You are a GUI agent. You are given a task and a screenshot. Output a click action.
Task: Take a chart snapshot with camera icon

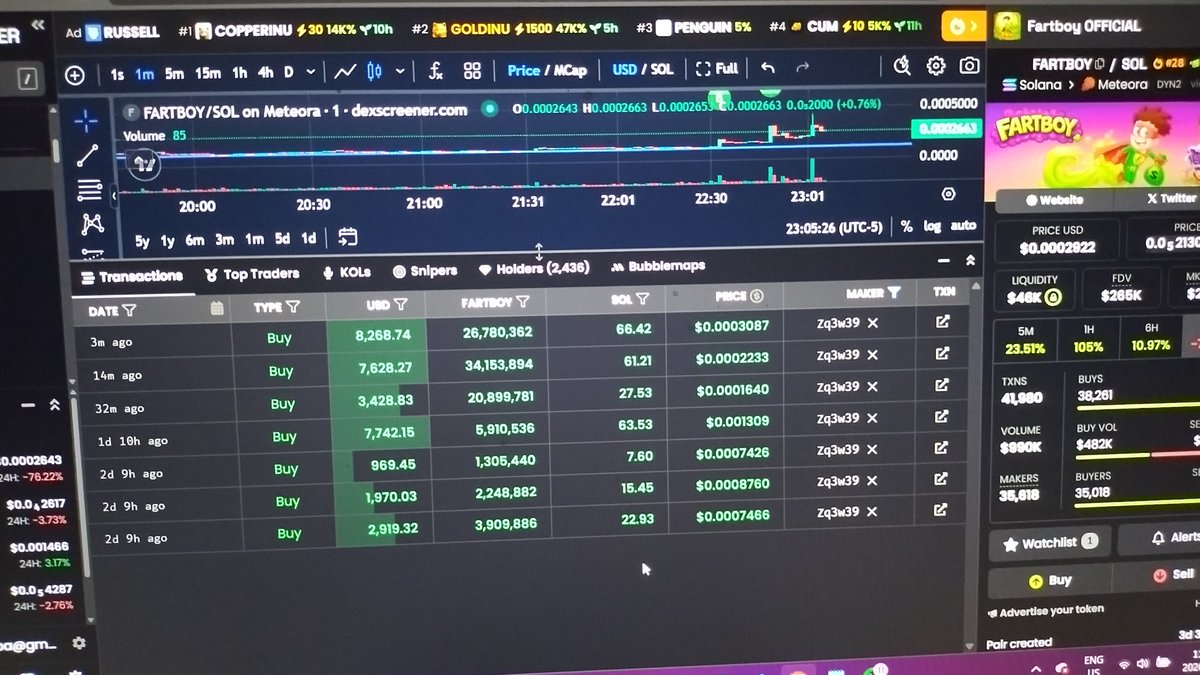point(969,66)
